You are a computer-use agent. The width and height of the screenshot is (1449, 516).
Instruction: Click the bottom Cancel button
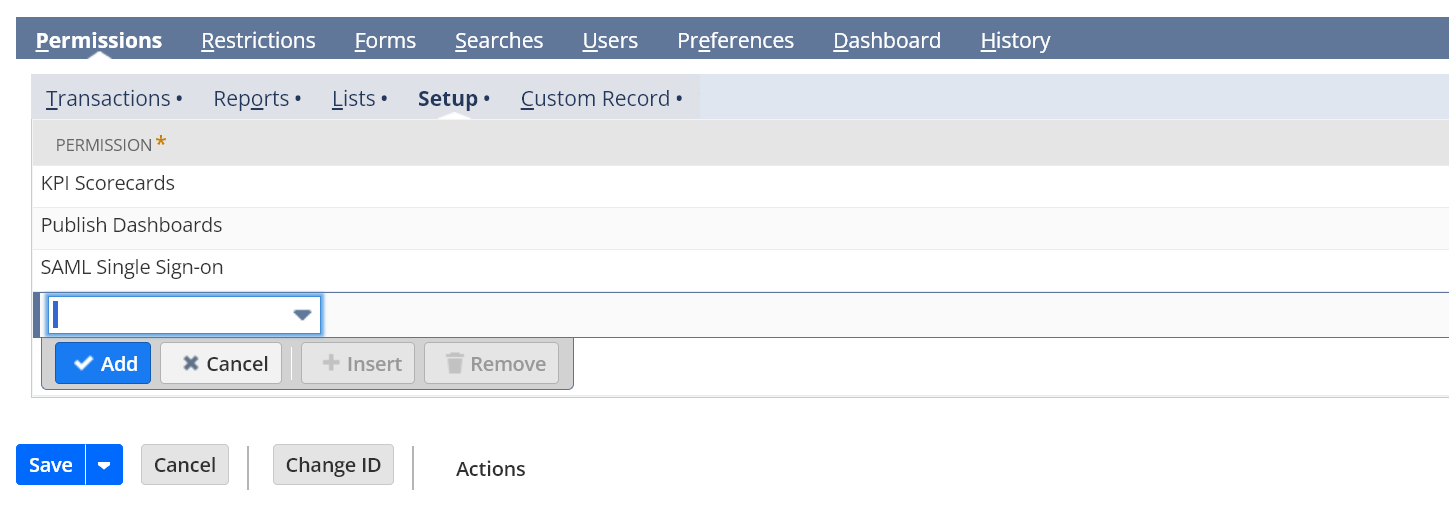click(x=185, y=465)
